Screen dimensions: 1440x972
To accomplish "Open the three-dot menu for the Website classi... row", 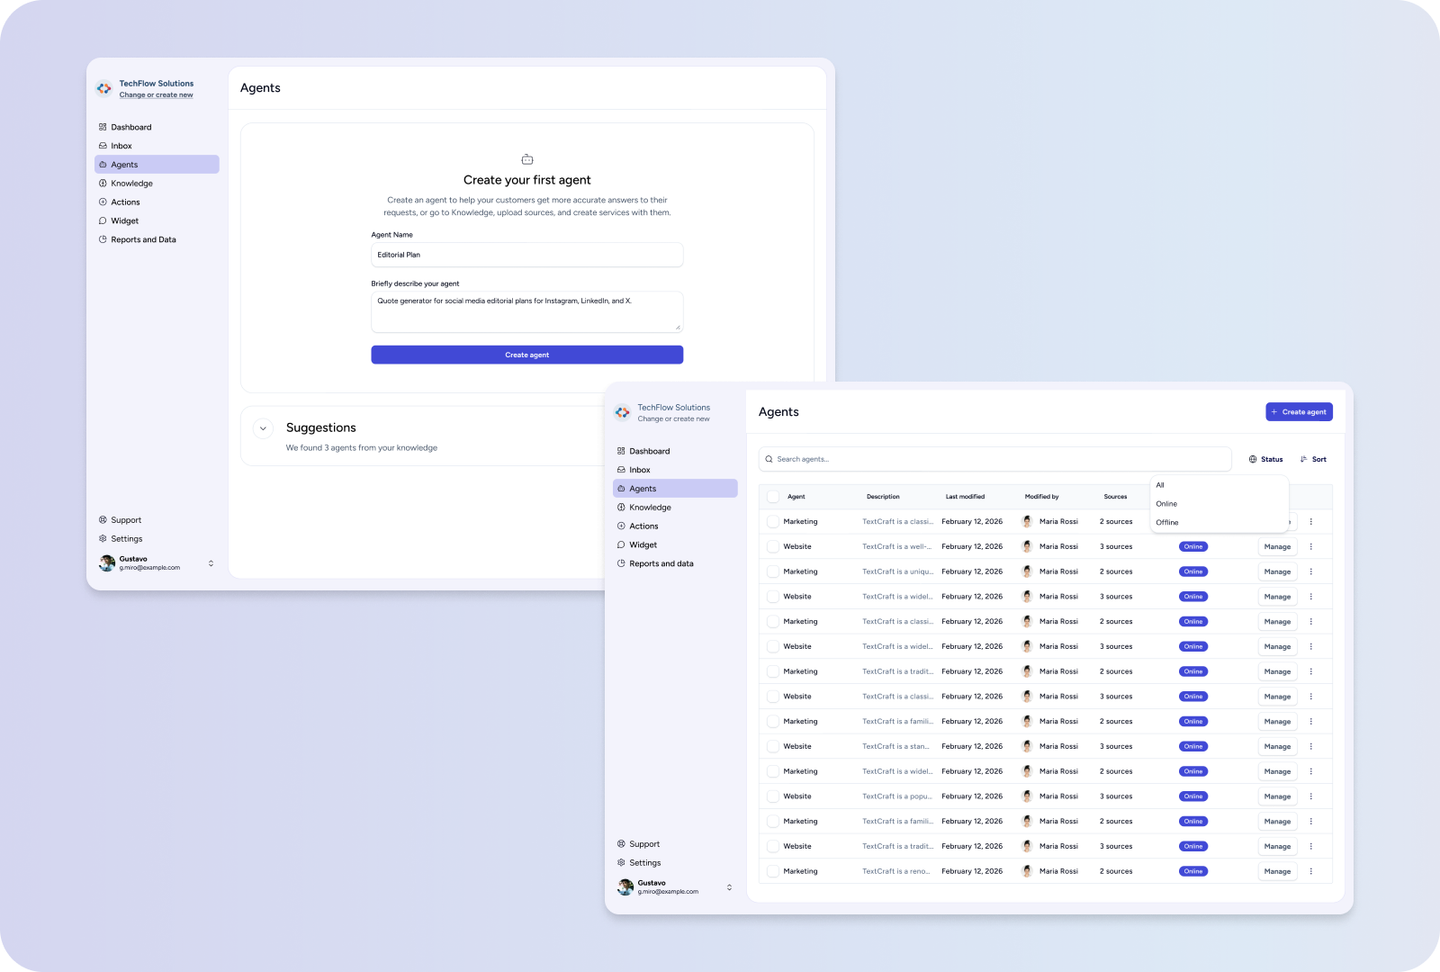I will (1311, 697).
